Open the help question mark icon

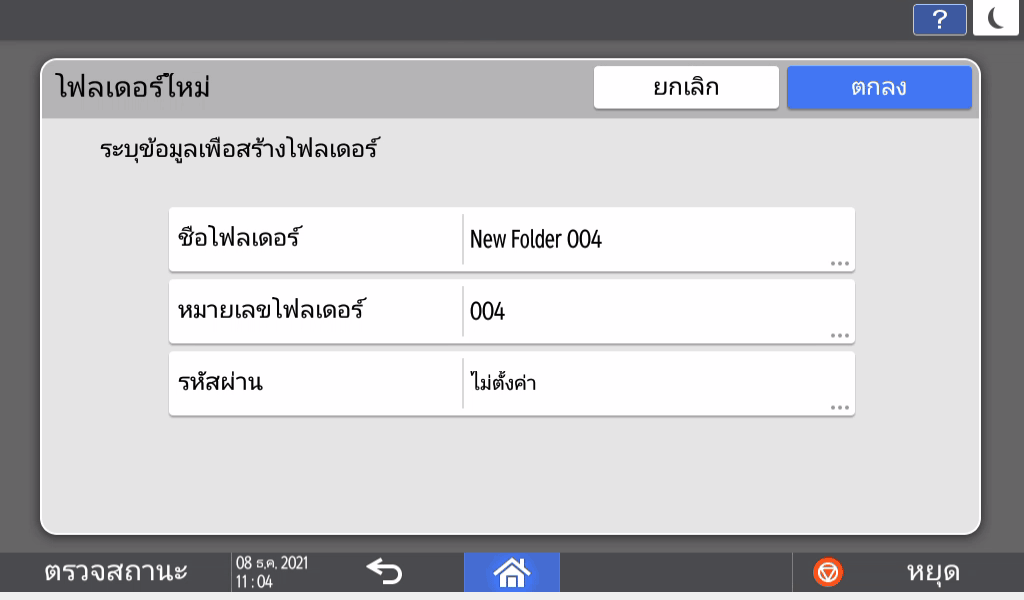[939, 20]
